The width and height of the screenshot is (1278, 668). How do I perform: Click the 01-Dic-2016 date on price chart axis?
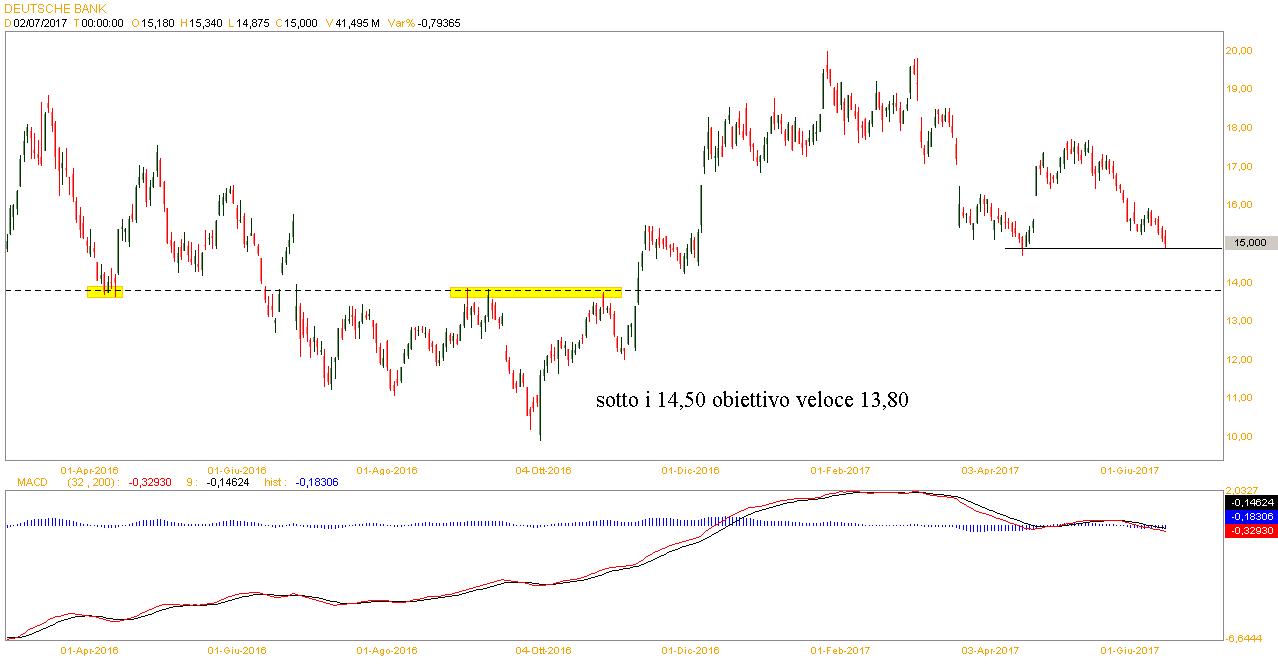pyautogui.click(x=691, y=469)
